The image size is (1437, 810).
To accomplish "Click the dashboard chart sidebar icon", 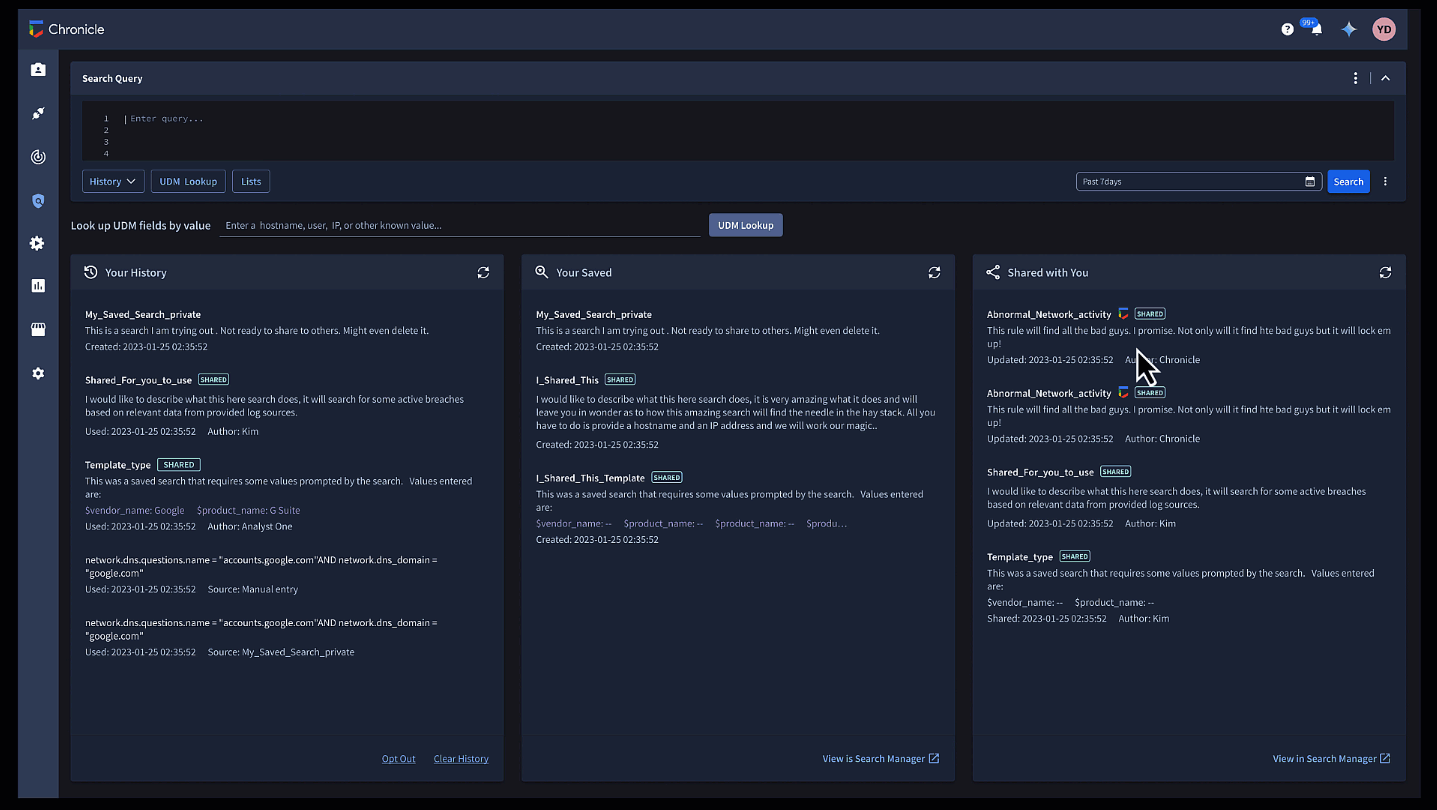I will click(x=38, y=286).
